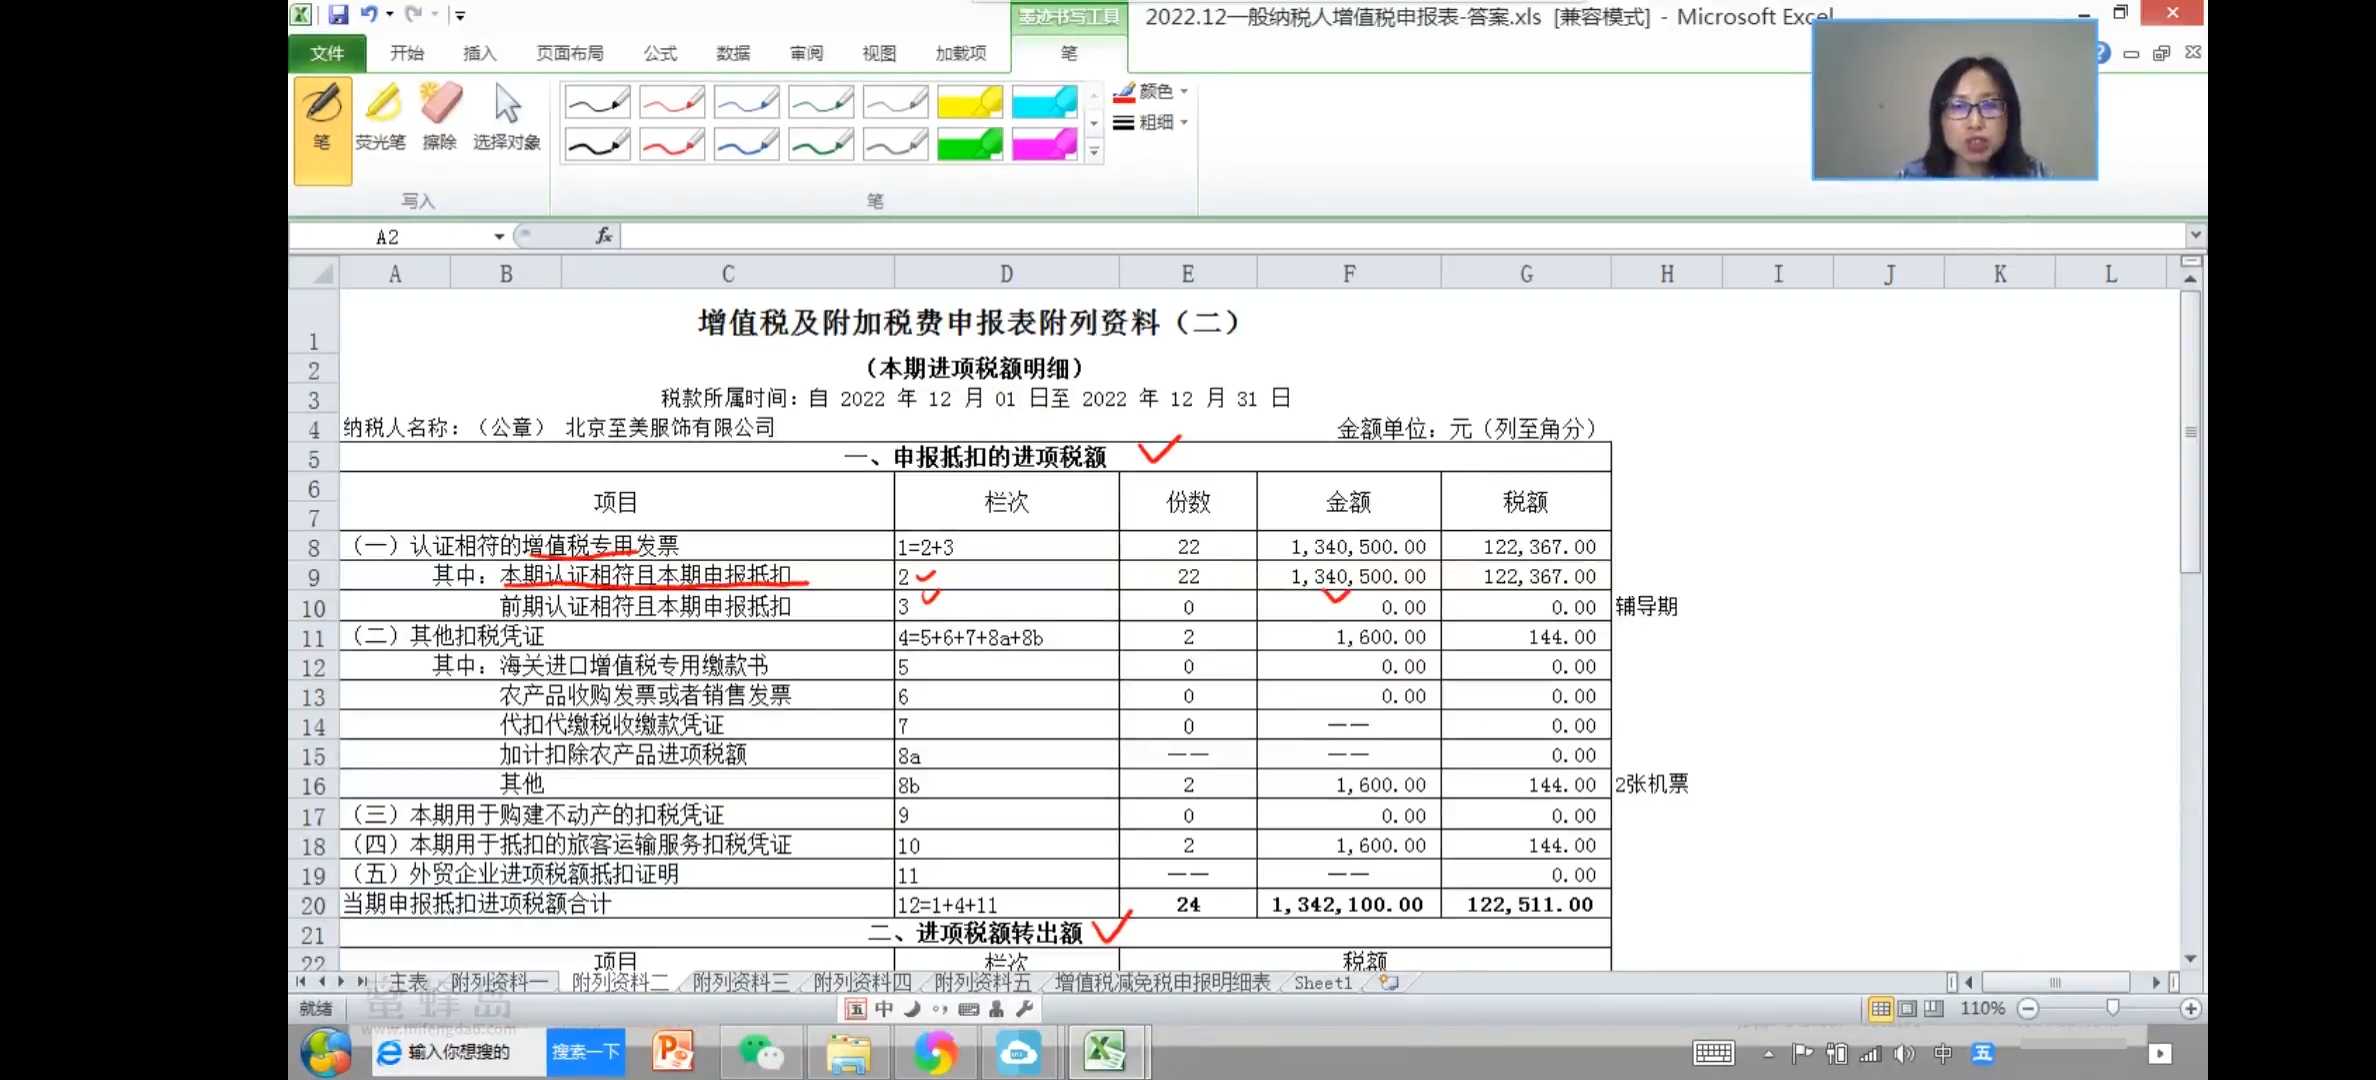
Task: Click zoom in plus button
Action: pos(2190,1008)
